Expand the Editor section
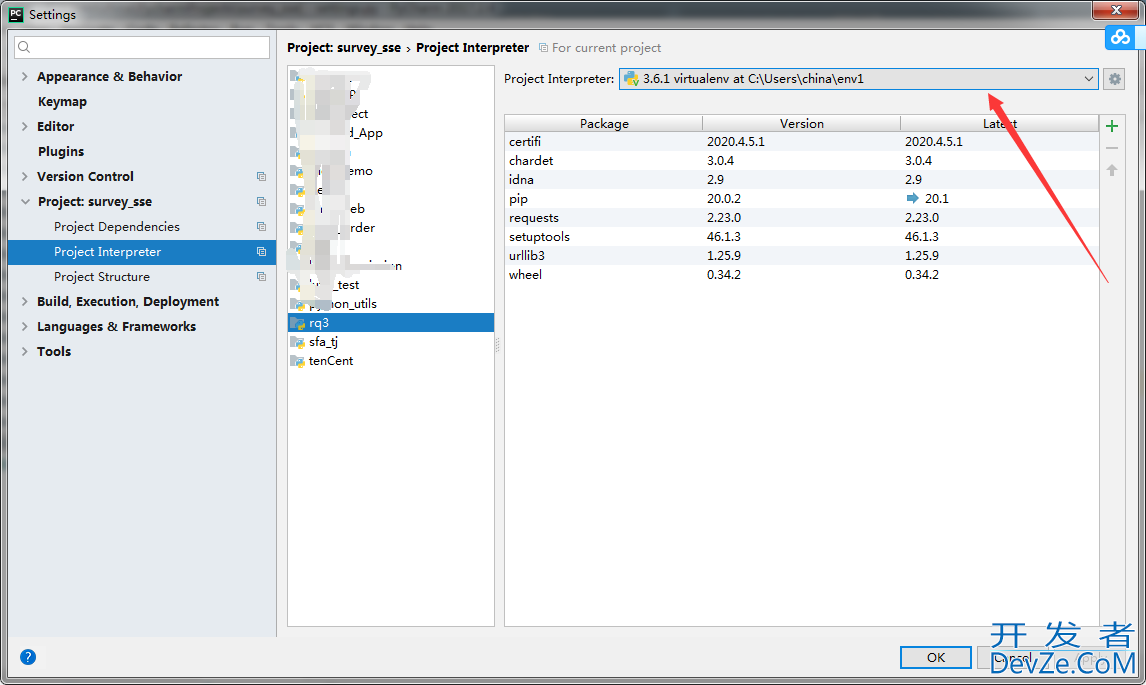 click(x=25, y=126)
